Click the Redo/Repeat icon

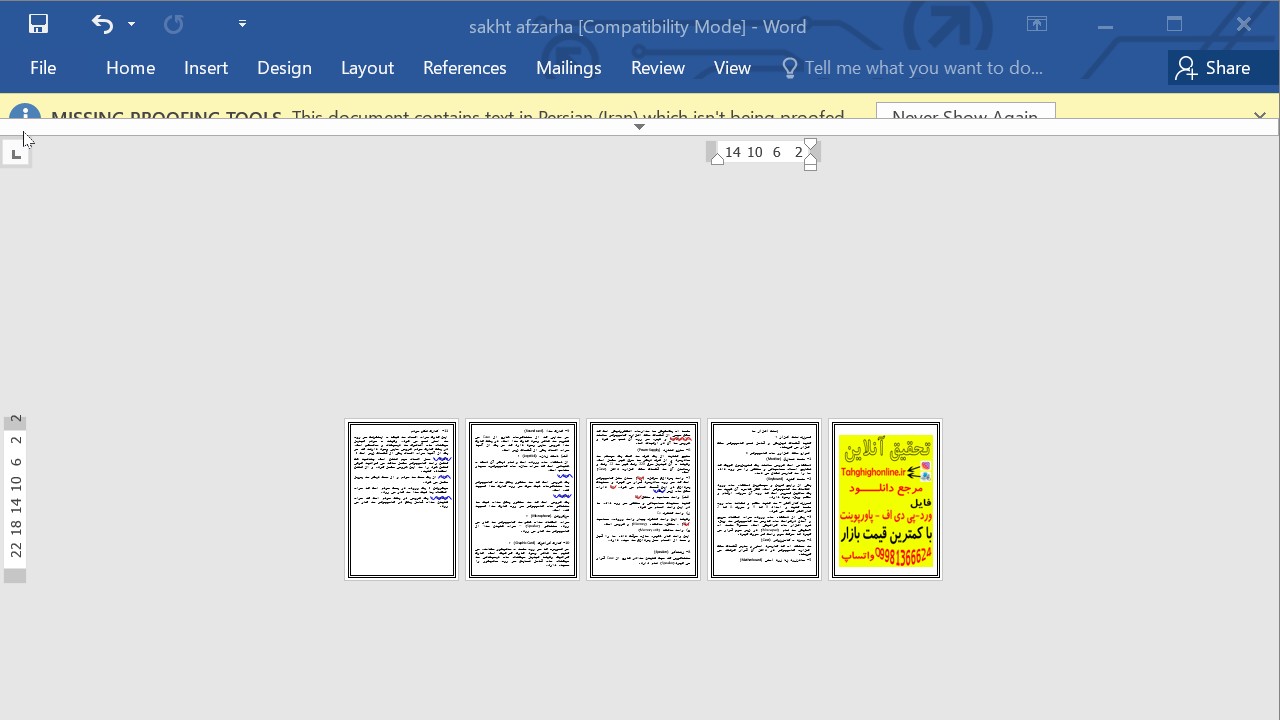click(173, 24)
